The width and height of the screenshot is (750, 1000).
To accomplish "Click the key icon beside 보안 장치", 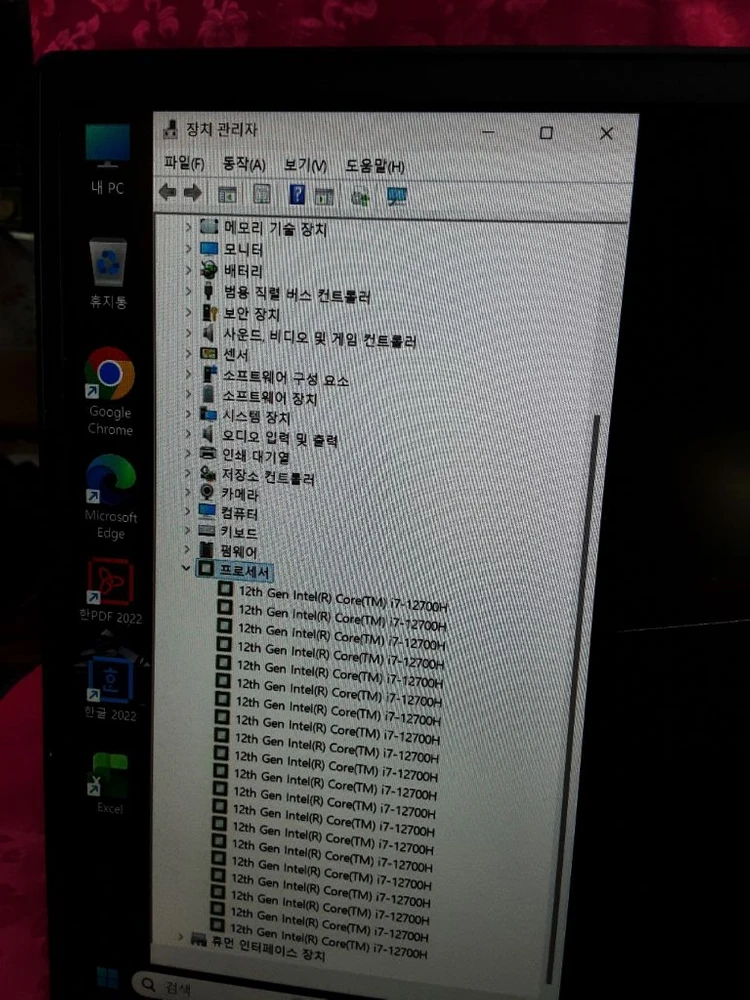I will pyautogui.click(x=209, y=312).
